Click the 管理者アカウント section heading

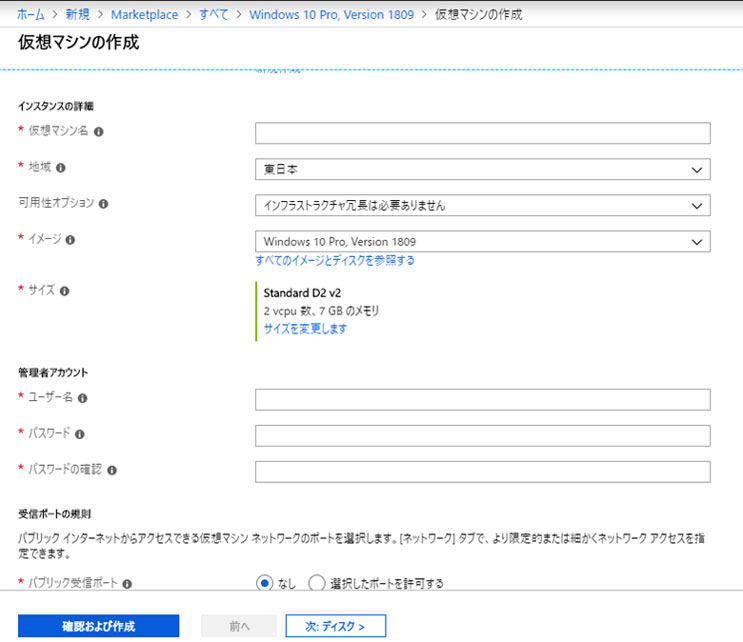pyautogui.click(x=53, y=373)
